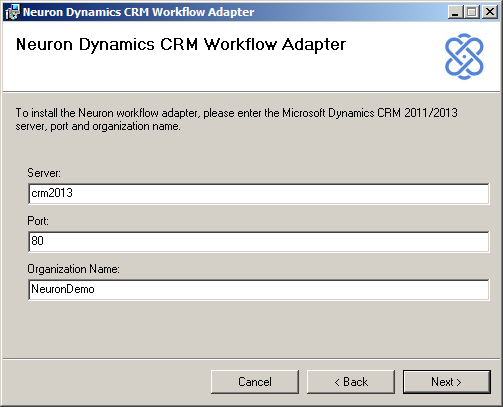Cancel the adapter installation
Image resolution: width=503 pixels, height=407 pixels.
click(255, 382)
